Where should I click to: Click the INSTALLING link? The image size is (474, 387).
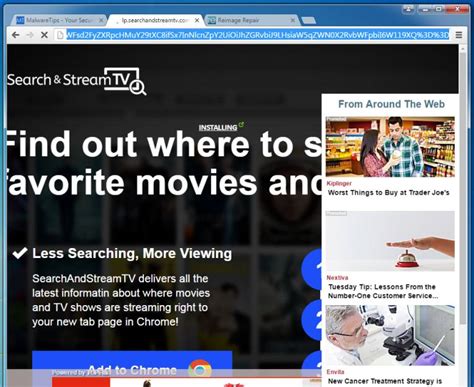point(218,127)
